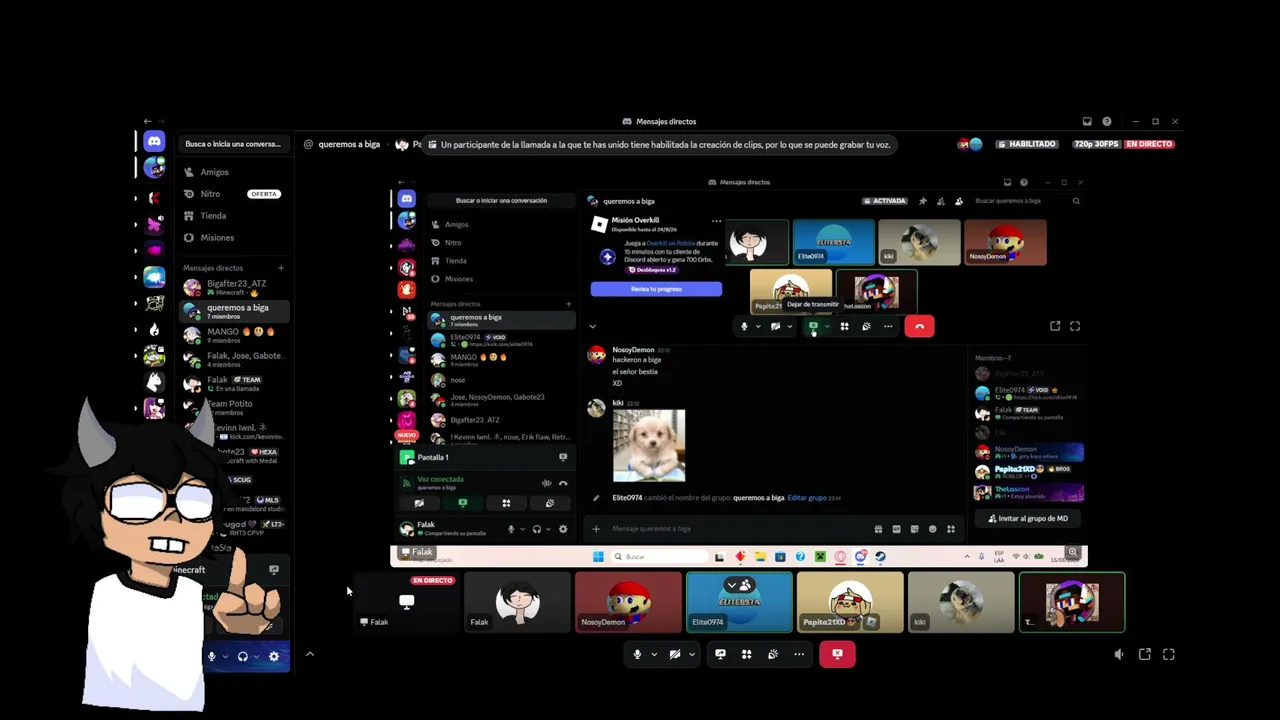1280x720 pixels.
Task: Open the inbox icon in the outer title bar
Action: click(1087, 122)
